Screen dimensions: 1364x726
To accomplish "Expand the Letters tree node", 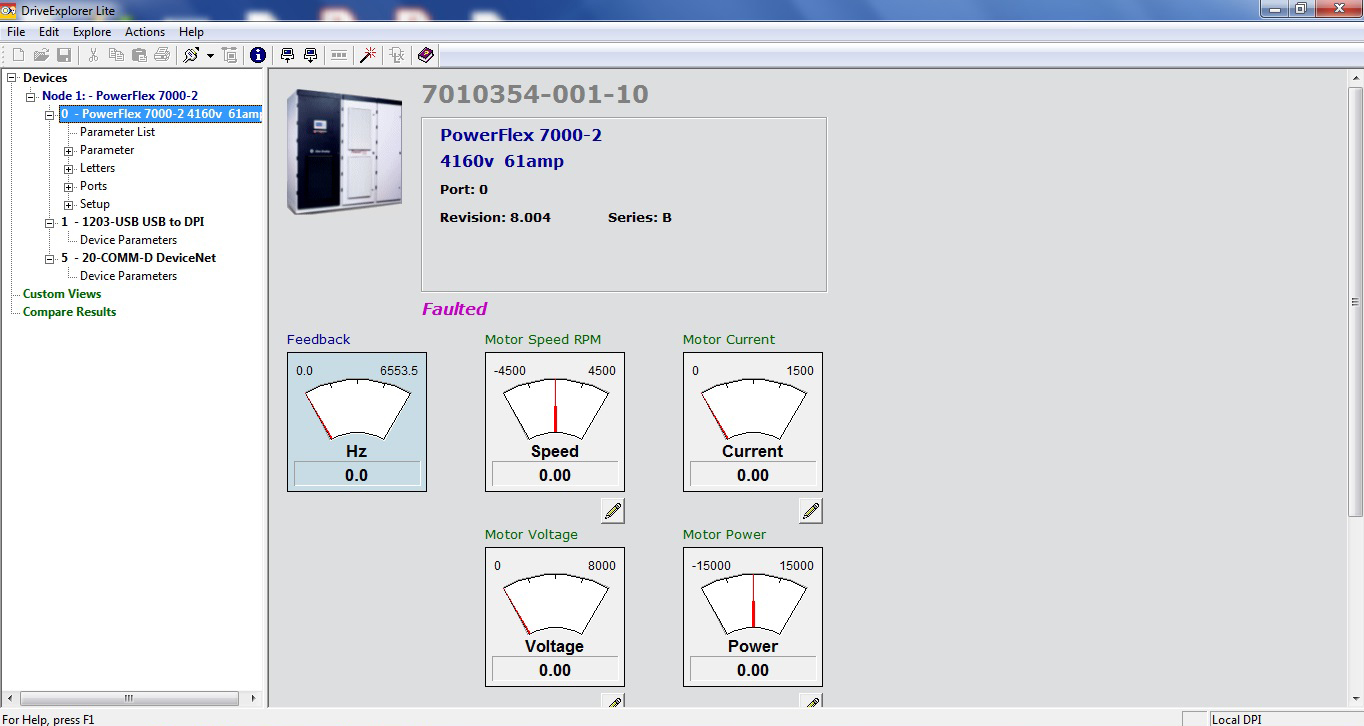I will 69,169.
